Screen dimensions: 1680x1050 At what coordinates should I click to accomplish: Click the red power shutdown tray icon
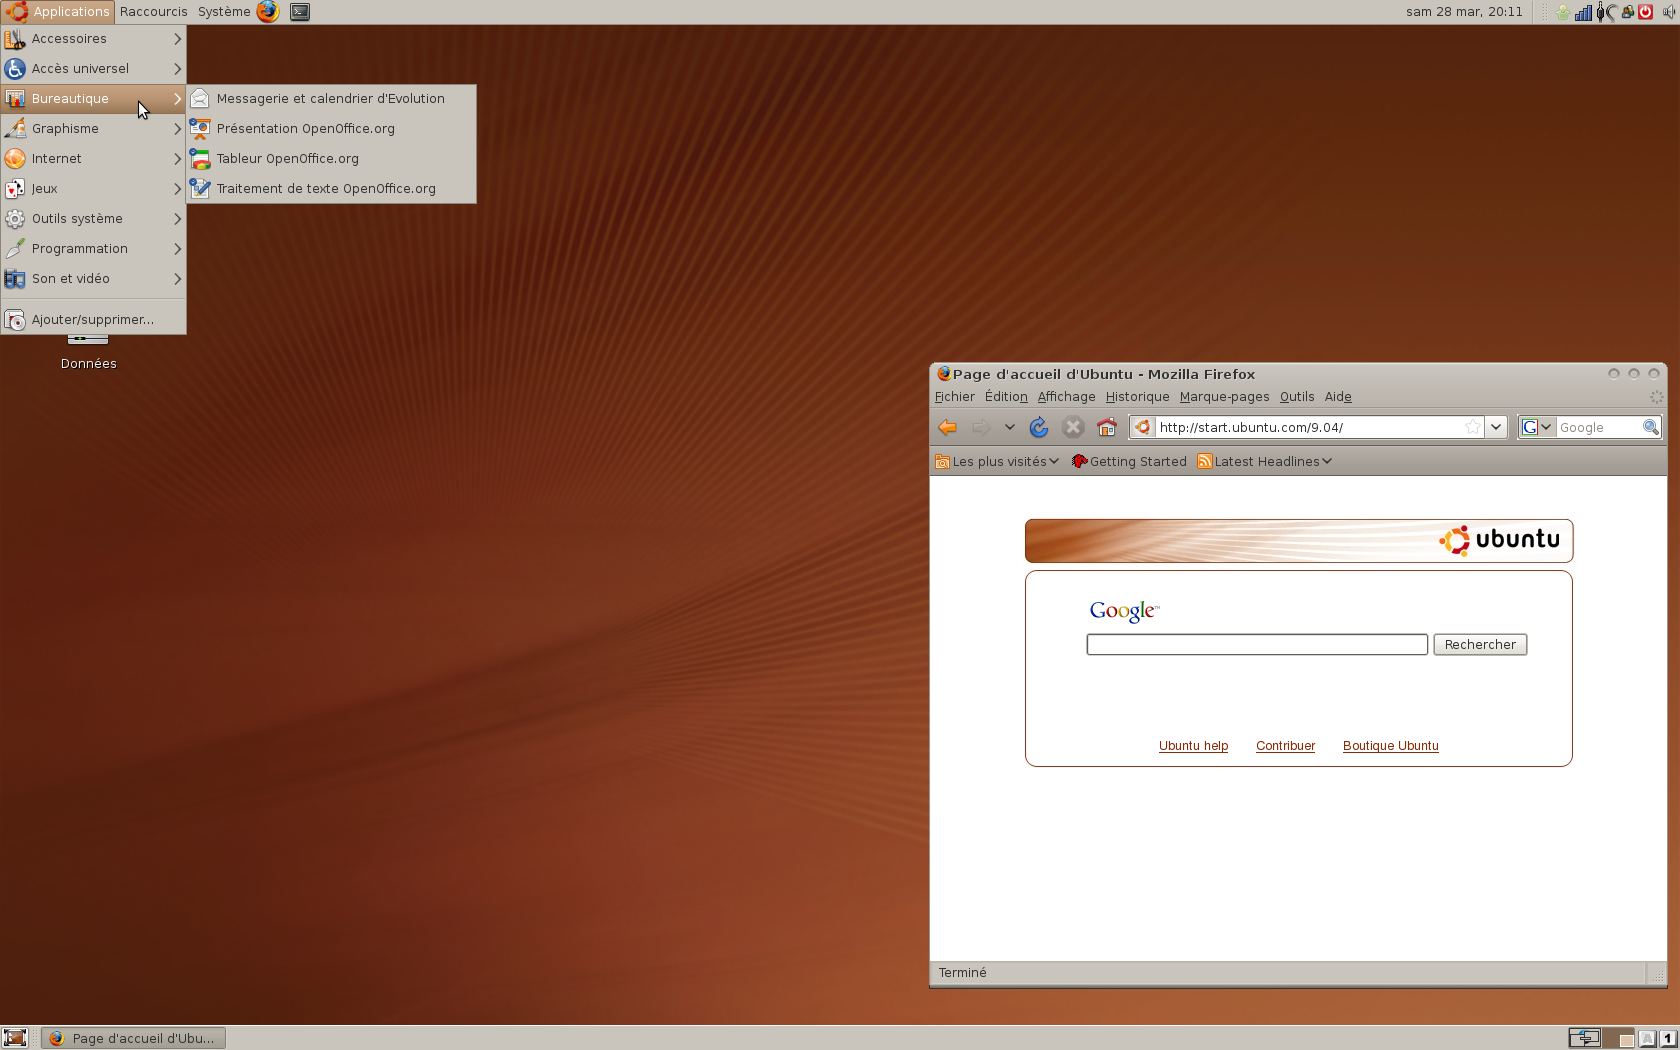(1645, 12)
